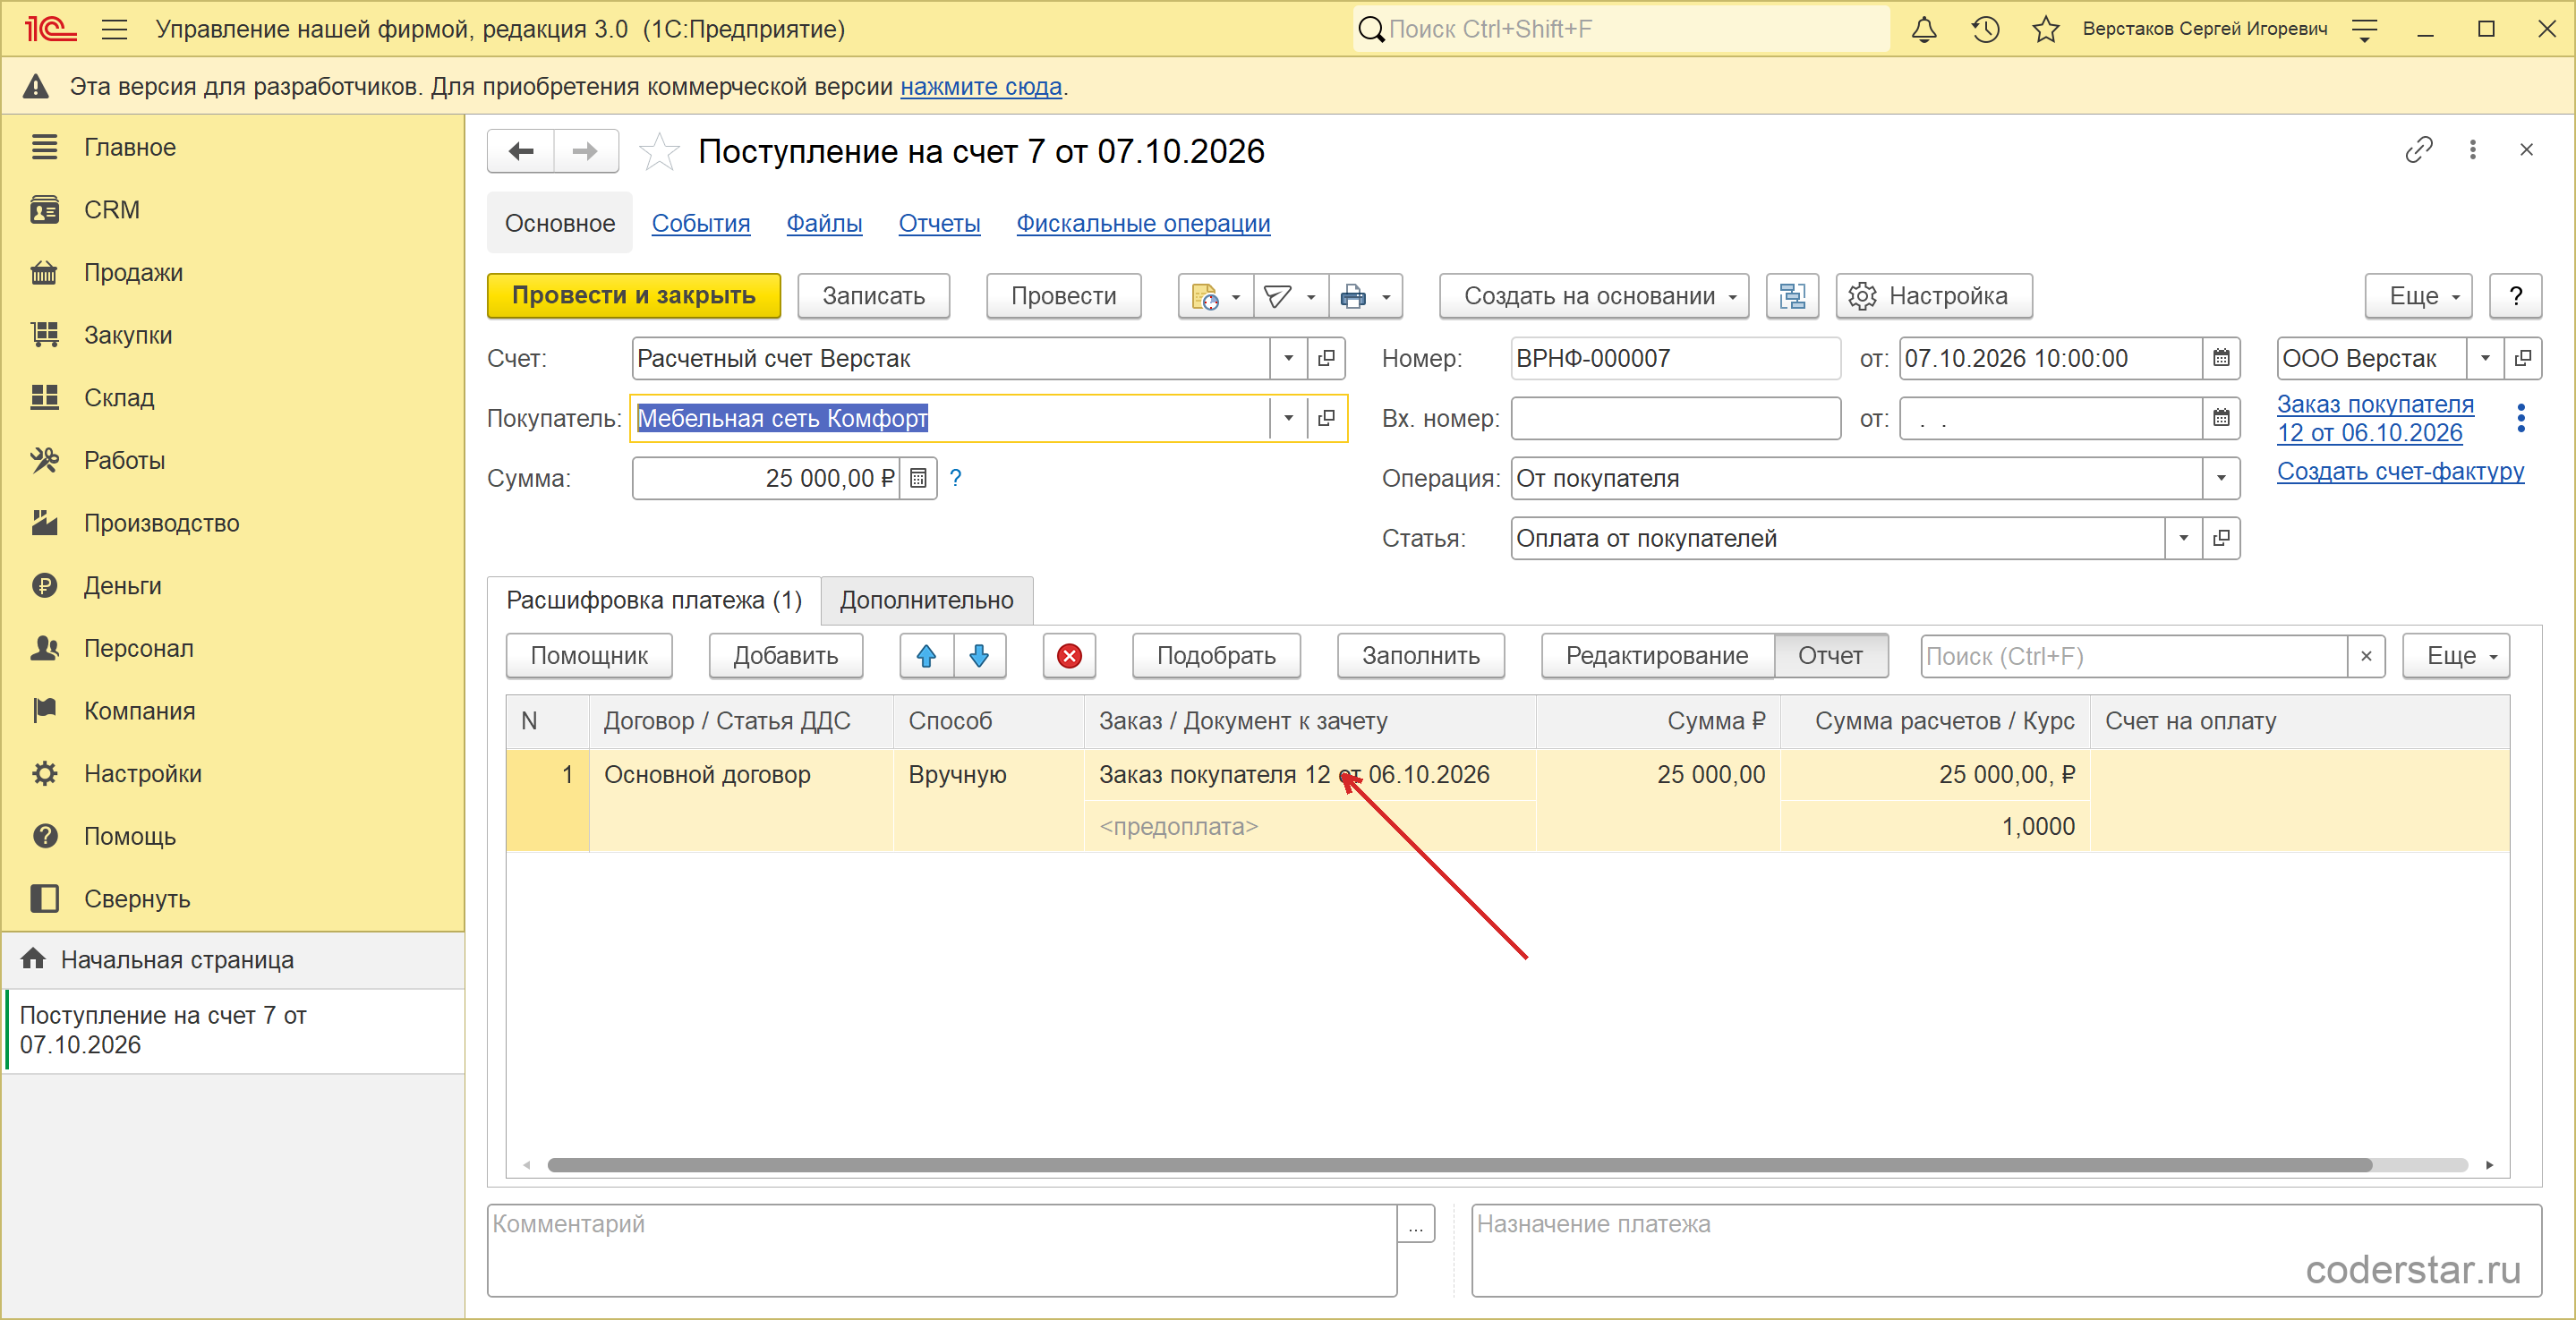Open the service settings menu icon
2576x1320 pixels.
coord(2365,29)
